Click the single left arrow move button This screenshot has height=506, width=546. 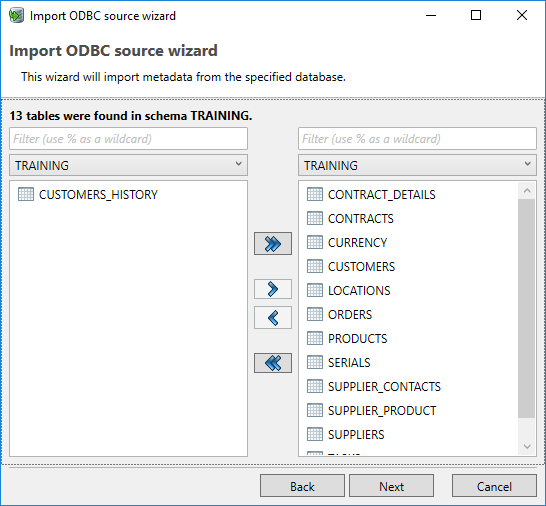[273, 318]
